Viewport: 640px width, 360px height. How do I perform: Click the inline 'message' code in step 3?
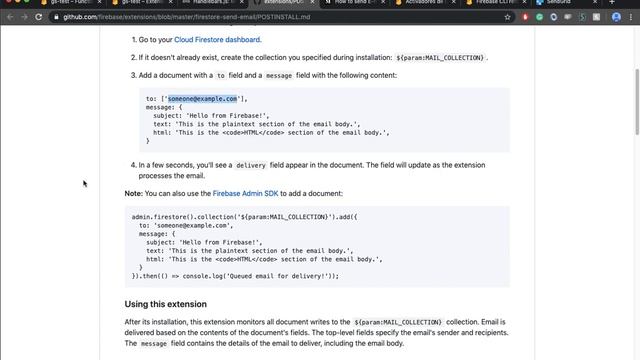[x=279, y=76]
